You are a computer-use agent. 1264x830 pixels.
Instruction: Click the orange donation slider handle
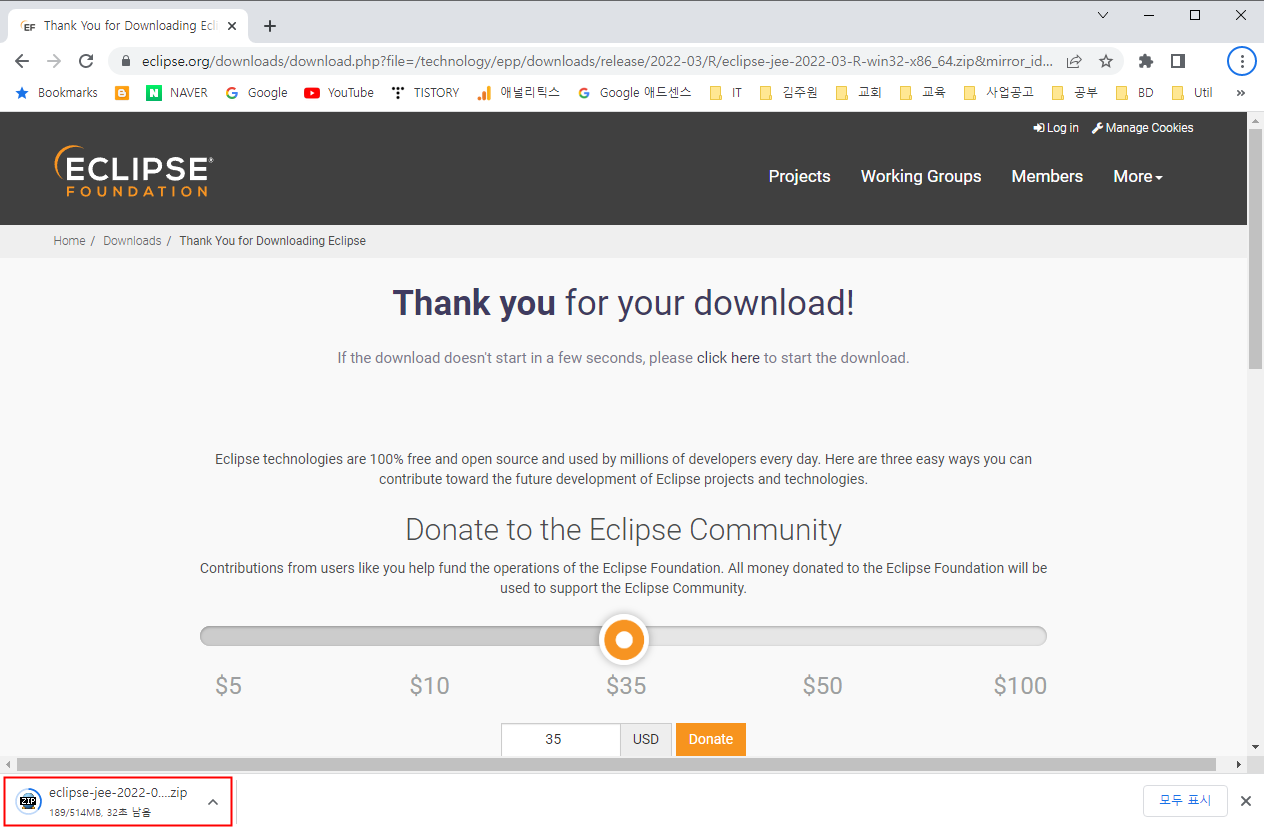click(x=624, y=639)
